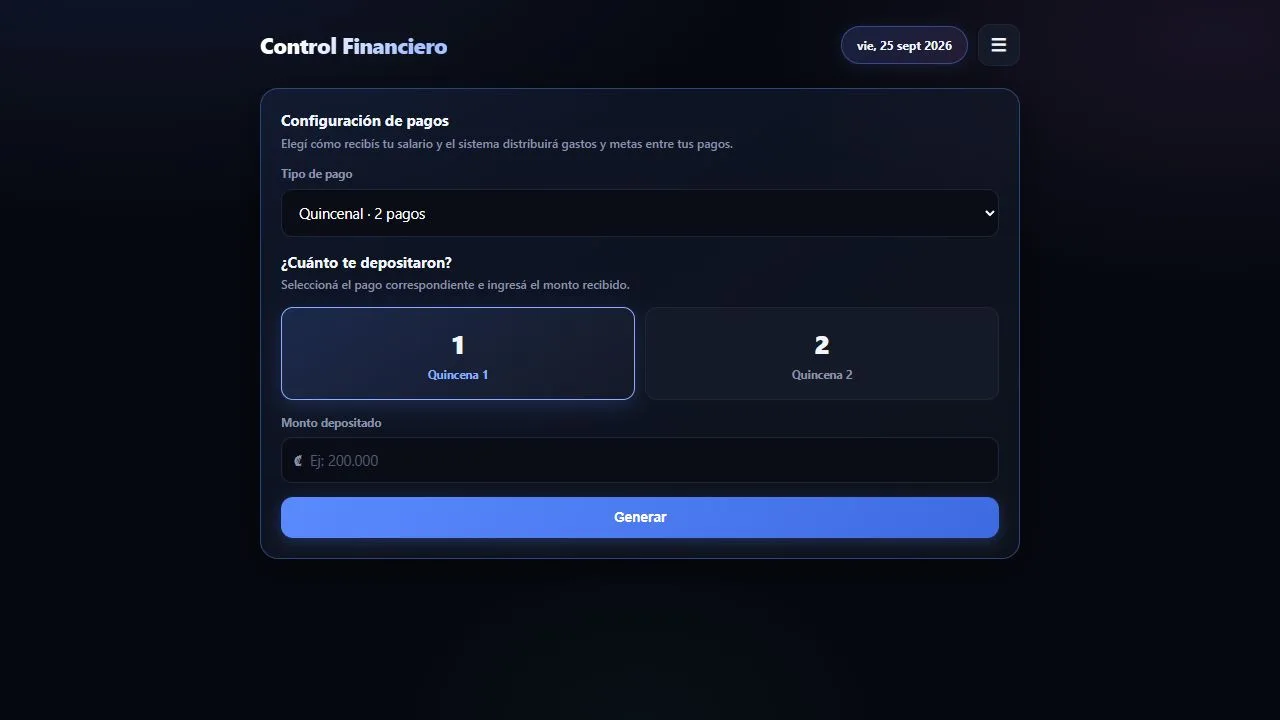Click the Generar button
The width and height of the screenshot is (1280, 720).
click(x=640, y=517)
